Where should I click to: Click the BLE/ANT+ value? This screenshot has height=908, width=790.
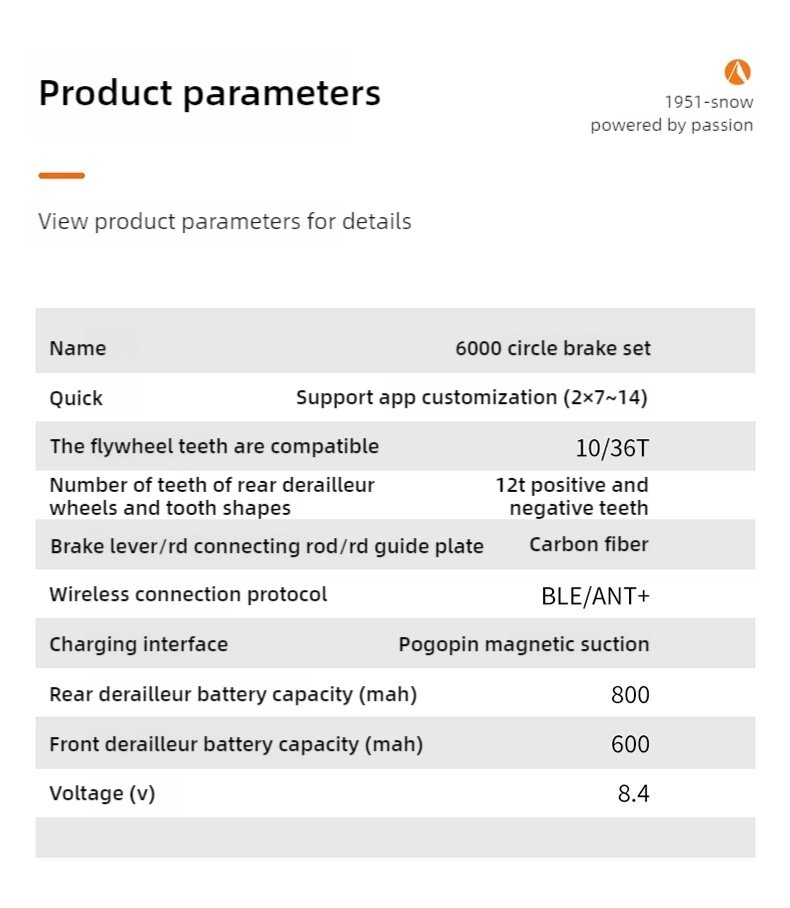point(595,596)
